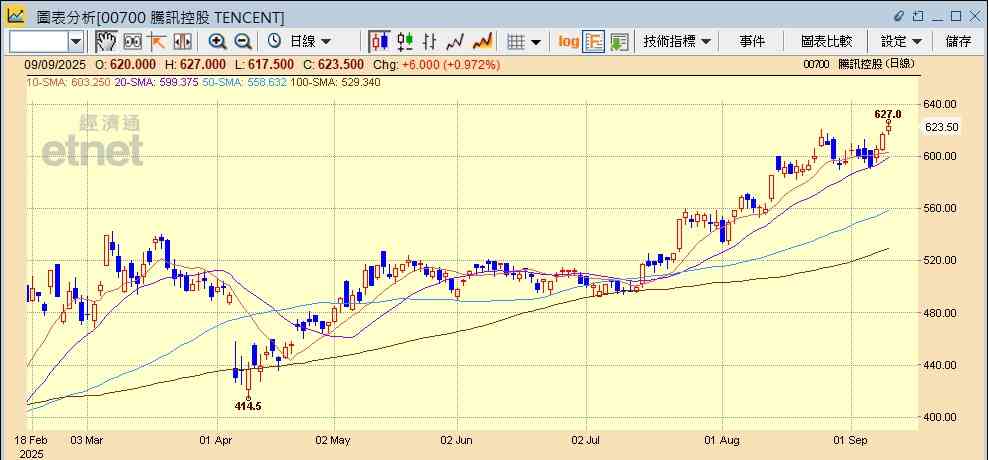
Task: Click the 儲存 button
Action: (x=959, y=42)
